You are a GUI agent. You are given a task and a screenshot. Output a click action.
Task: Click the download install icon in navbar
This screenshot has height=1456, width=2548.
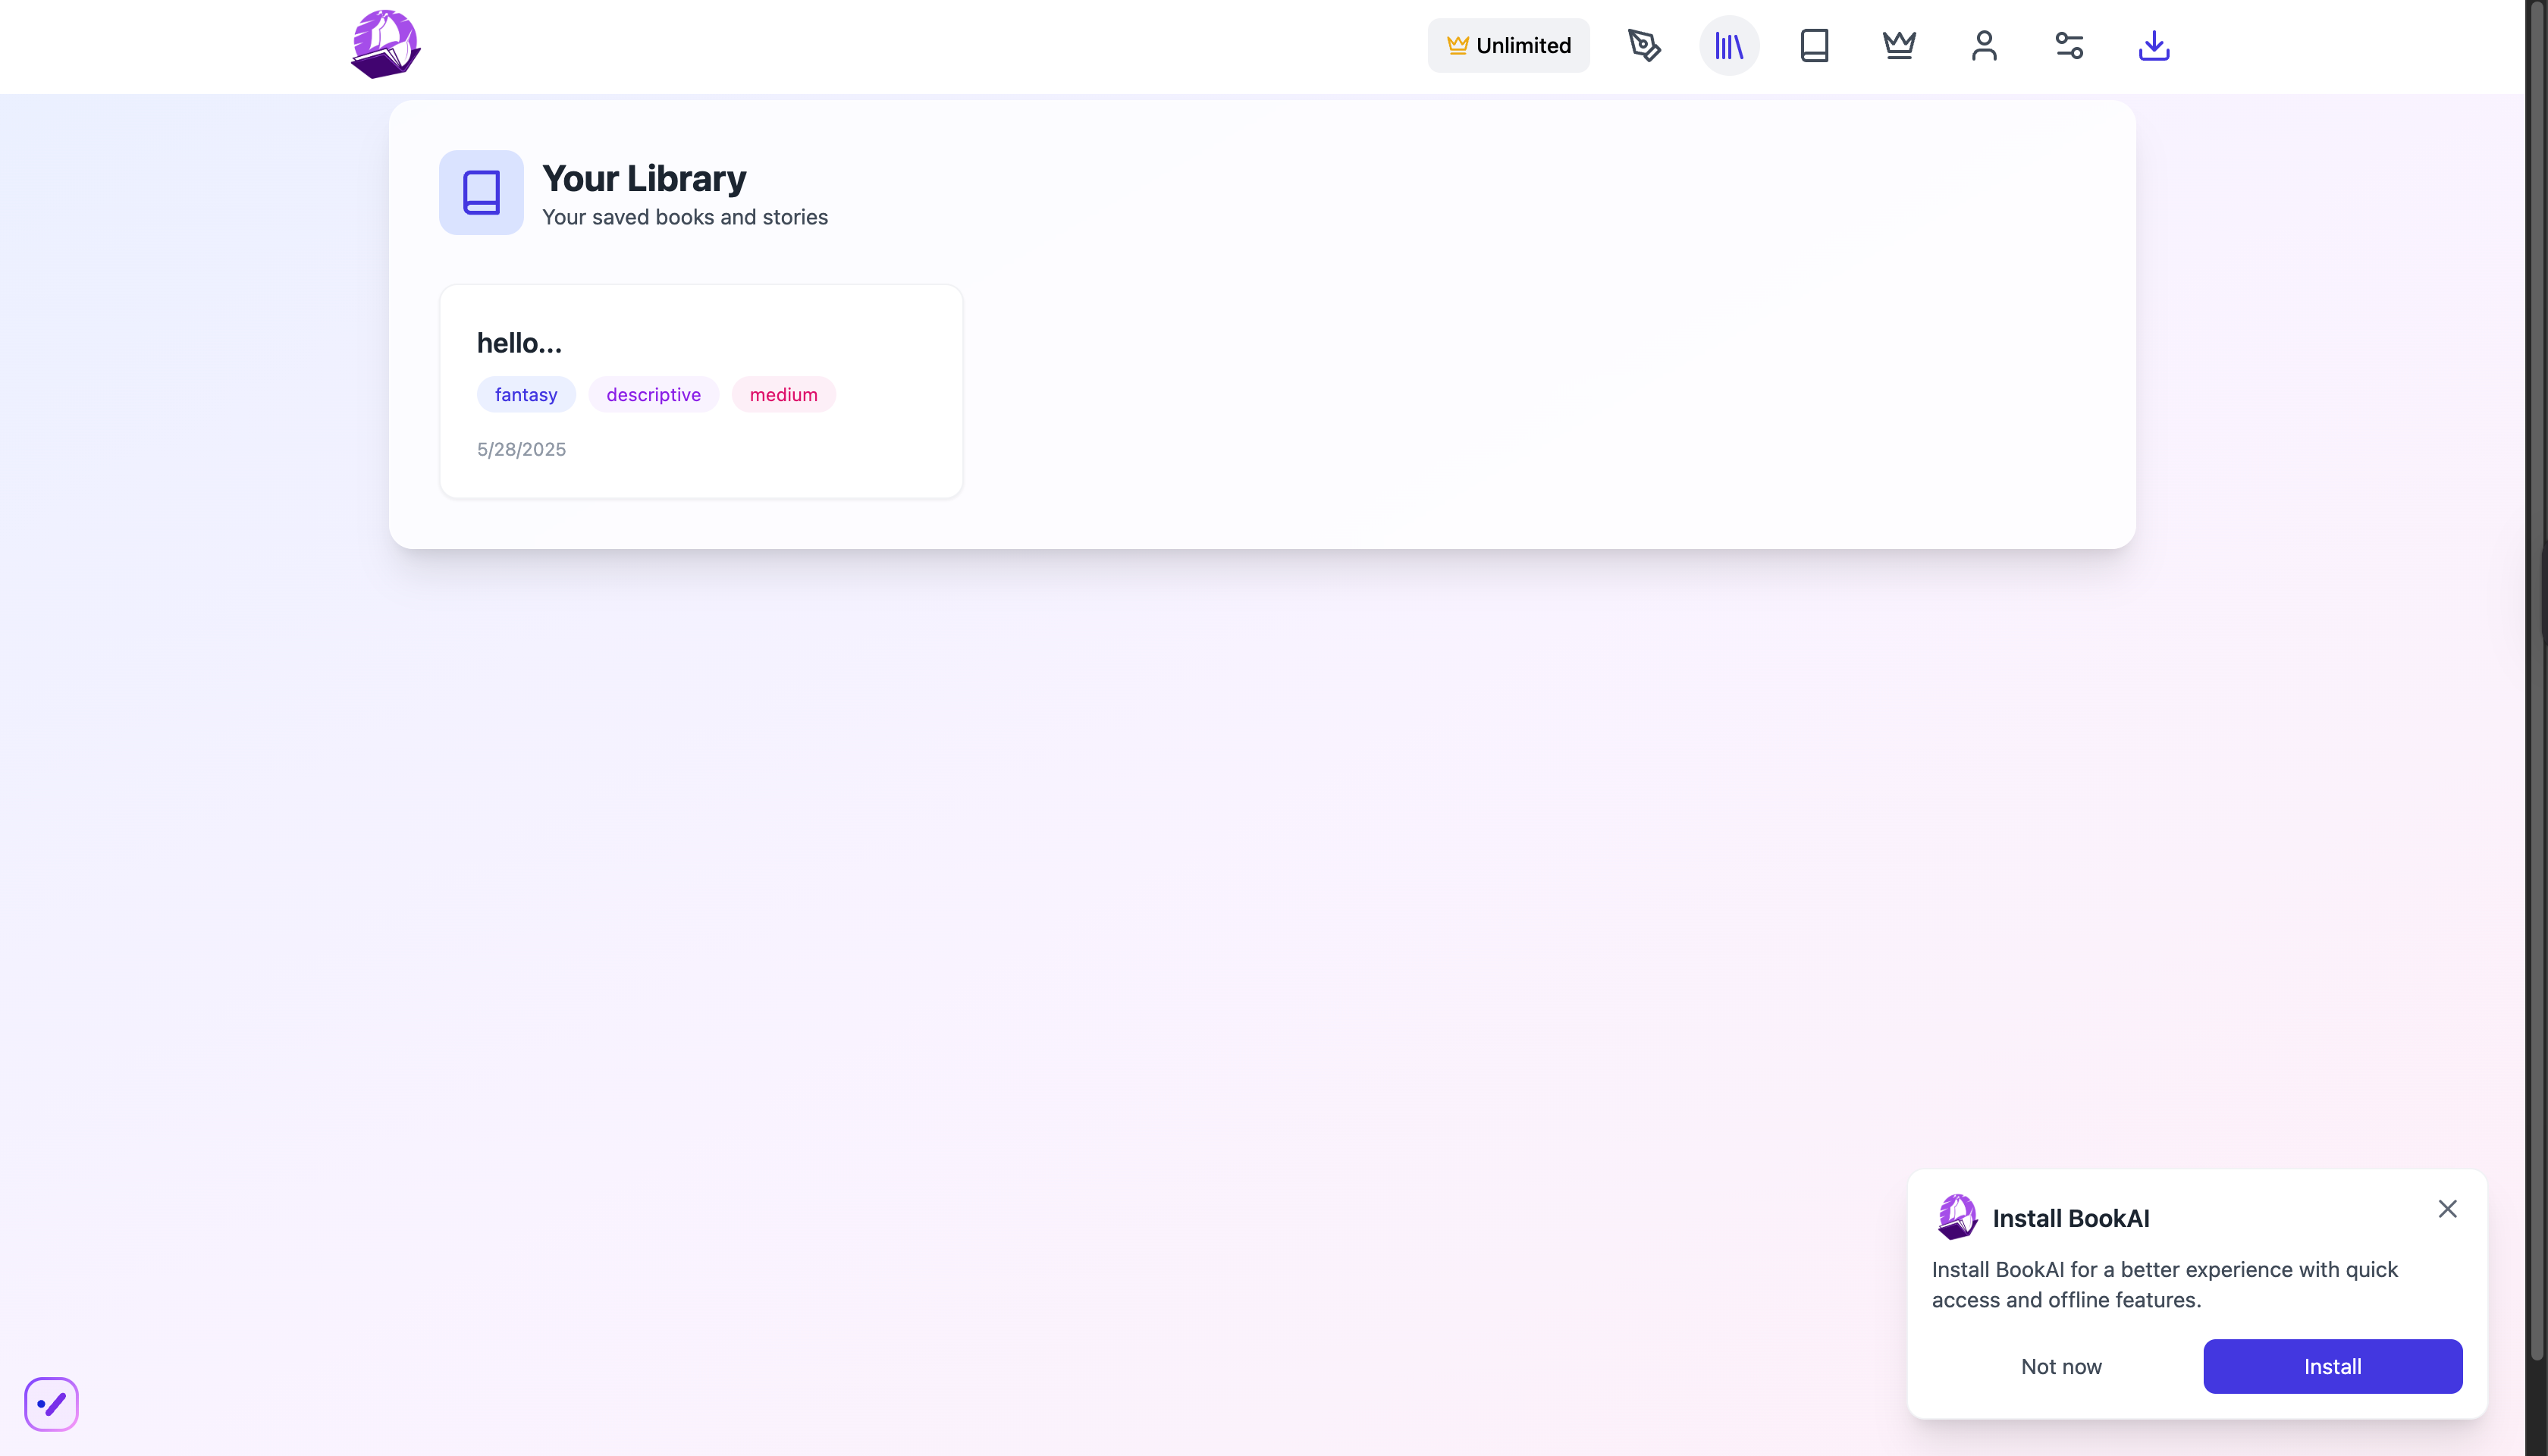point(2154,45)
